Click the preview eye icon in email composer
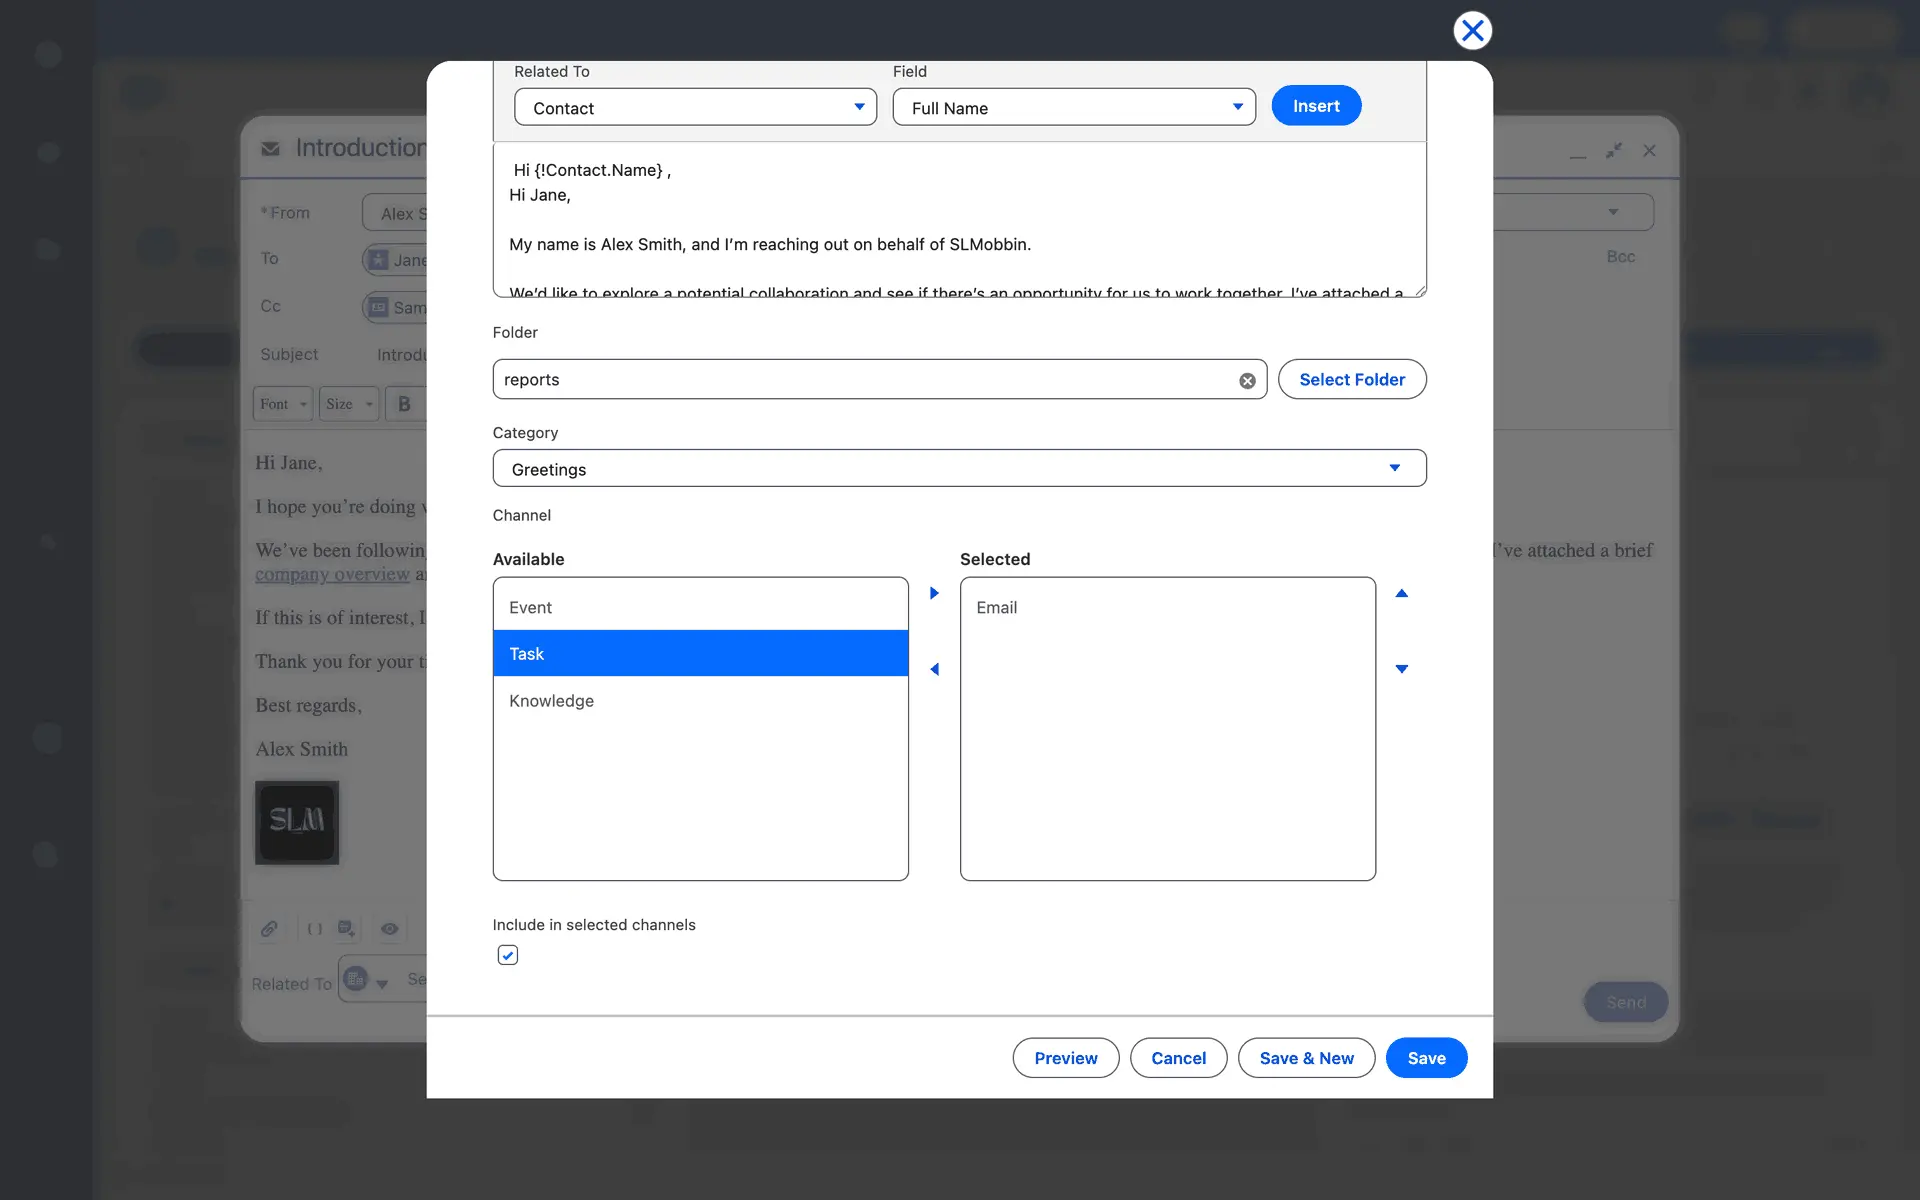The height and width of the screenshot is (1200, 1920). point(389,929)
